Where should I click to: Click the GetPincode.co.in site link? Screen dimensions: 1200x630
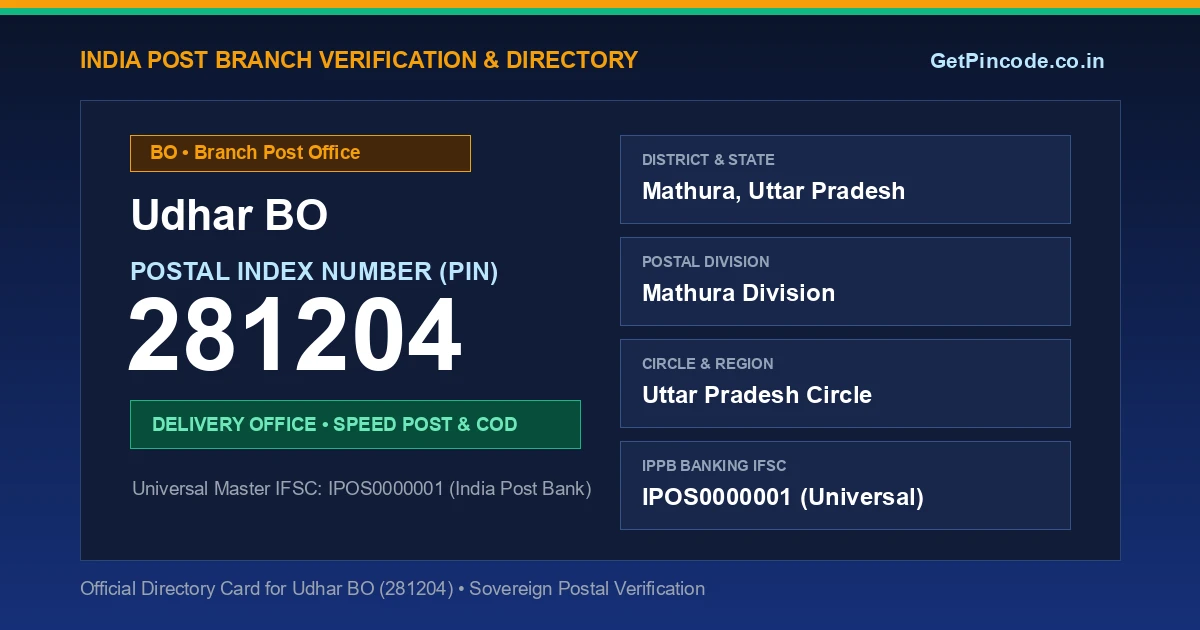(1017, 61)
